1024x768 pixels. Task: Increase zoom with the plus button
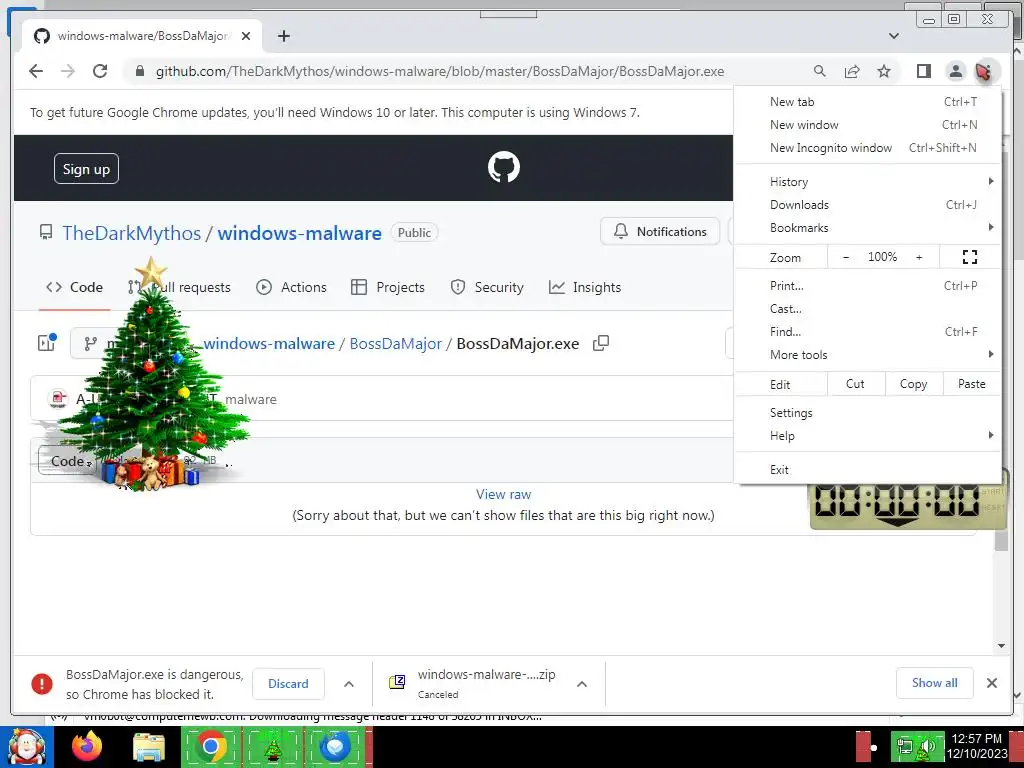[x=919, y=257]
